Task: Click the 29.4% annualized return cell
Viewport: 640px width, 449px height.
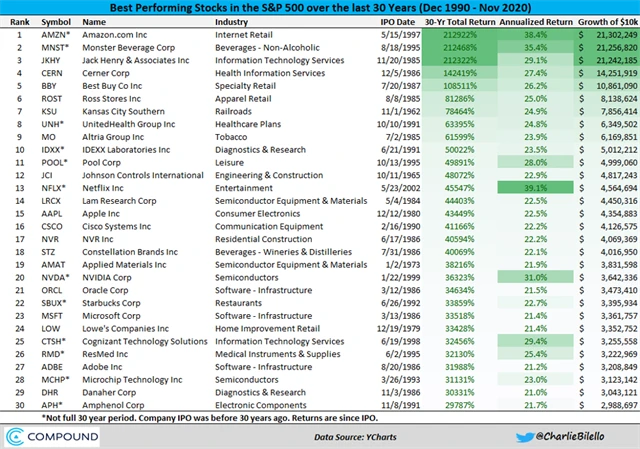Action: pyautogui.click(x=536, y=341)
